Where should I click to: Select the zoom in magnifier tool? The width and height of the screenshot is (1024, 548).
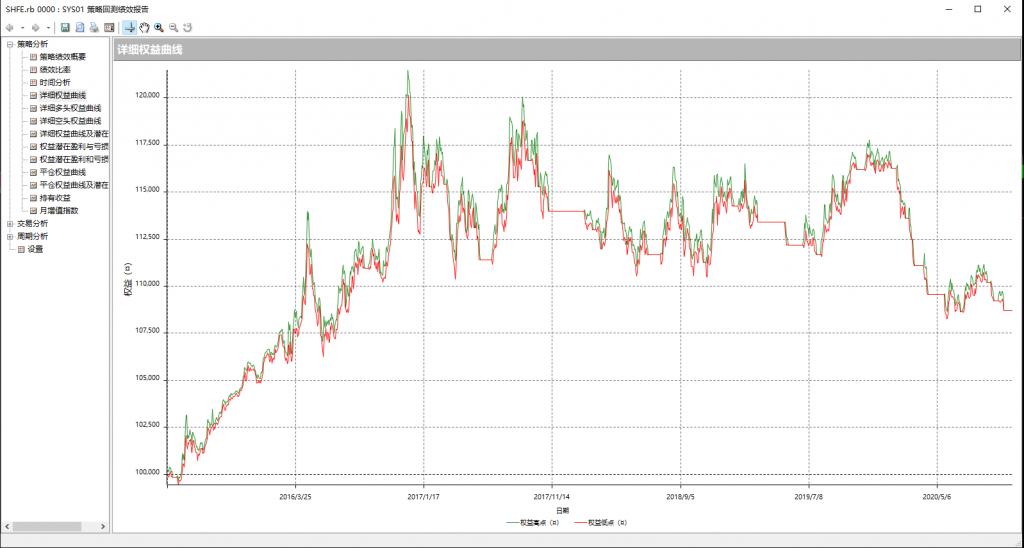coord(159,27)
